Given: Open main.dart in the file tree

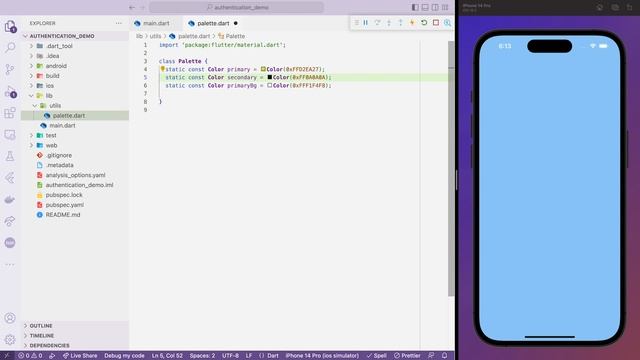Looking at the screenshot, I should click(62, 125).
